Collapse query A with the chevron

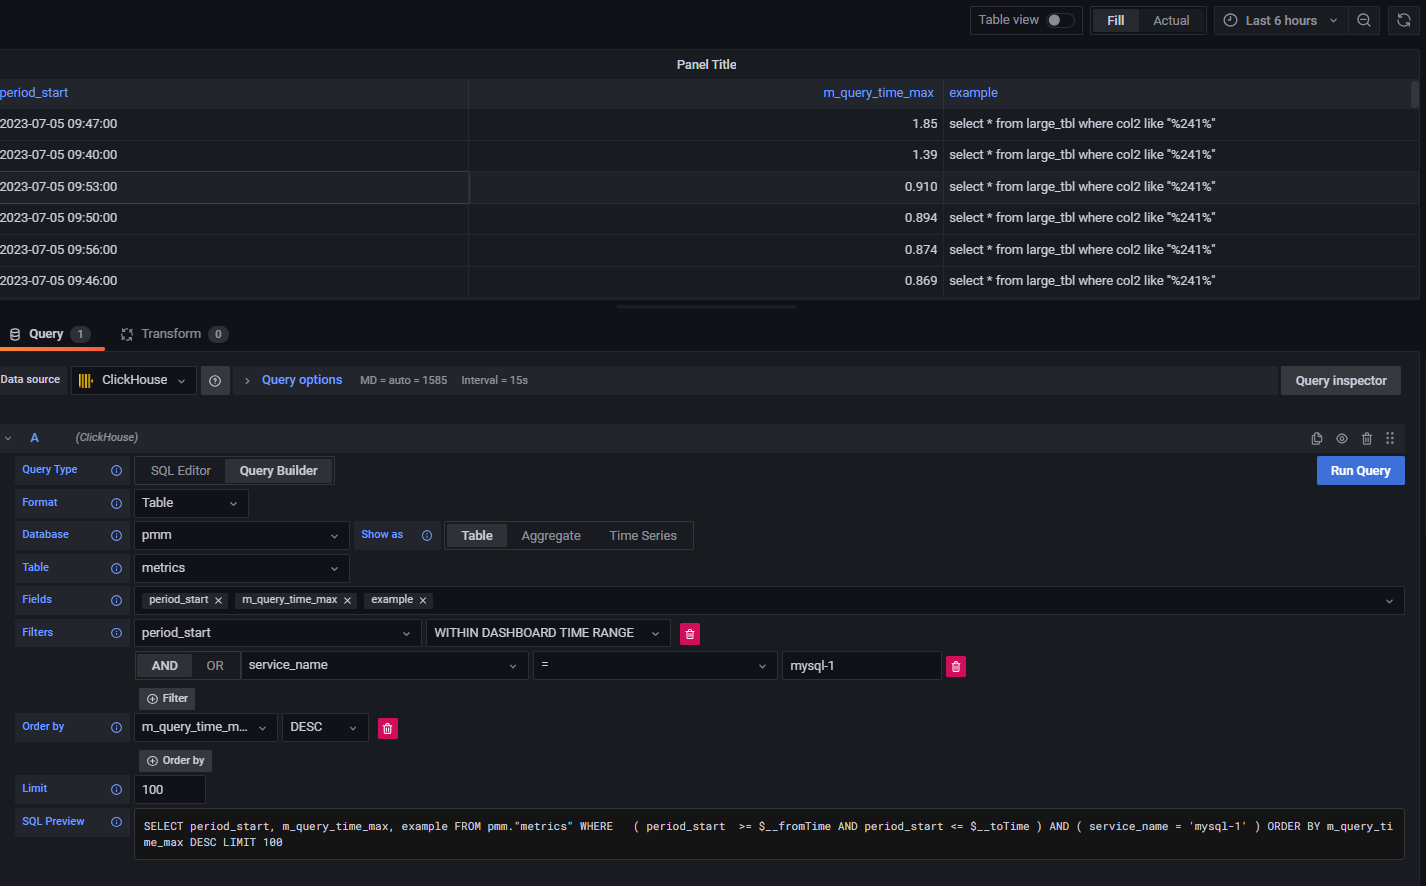click(x=8, y=438)
